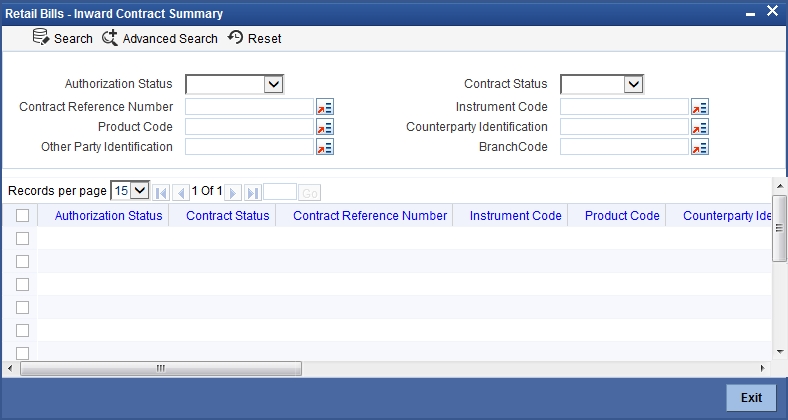Expand the Authorization Status dropdown
This screenshot has width=788, height=420.
click(273, 84)
